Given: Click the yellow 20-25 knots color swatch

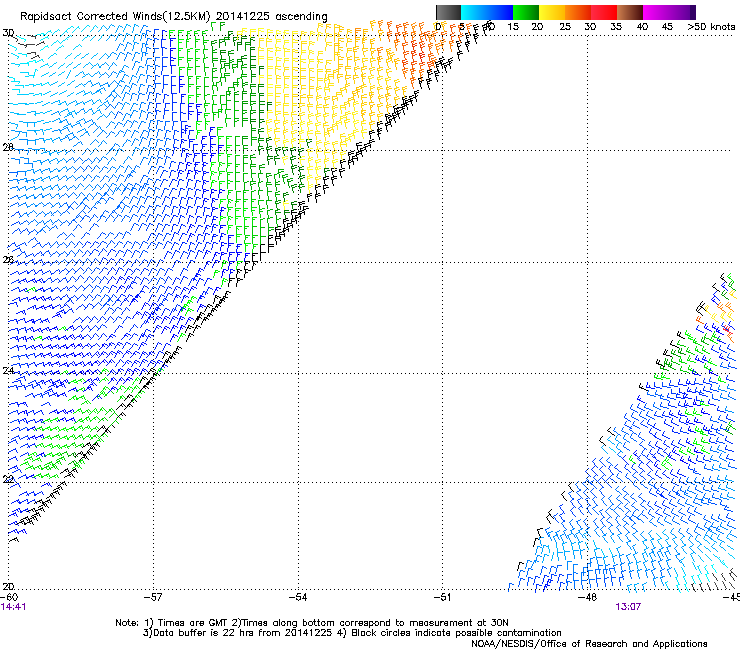Looking at the screenshot, I should [552, 12].
